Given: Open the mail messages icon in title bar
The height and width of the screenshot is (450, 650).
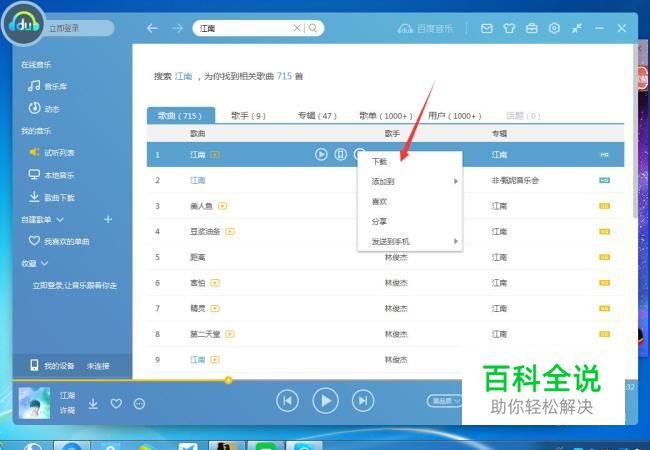Looking at the screenshot, I should pos(487,28).
